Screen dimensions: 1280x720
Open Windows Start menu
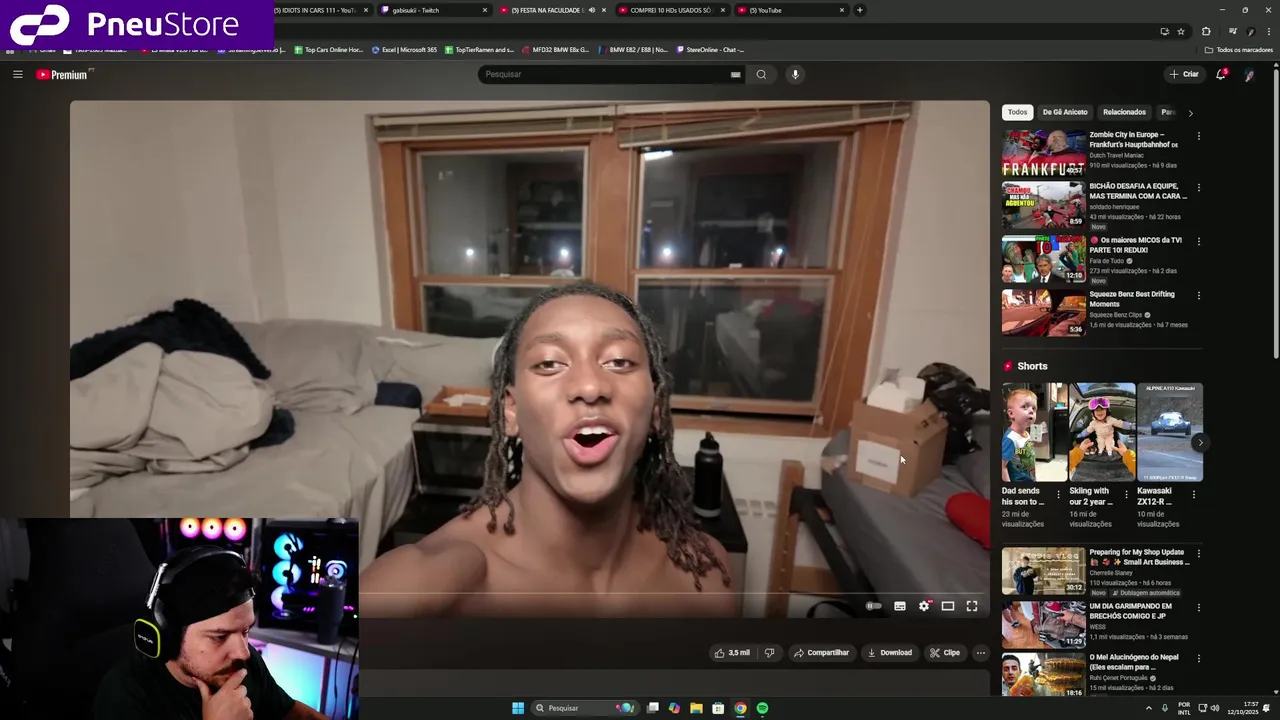[x=518, y=708]
